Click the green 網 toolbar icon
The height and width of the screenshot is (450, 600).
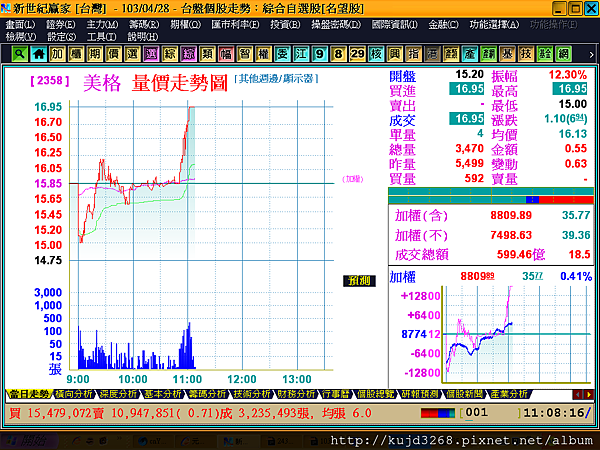click(563, 54)
